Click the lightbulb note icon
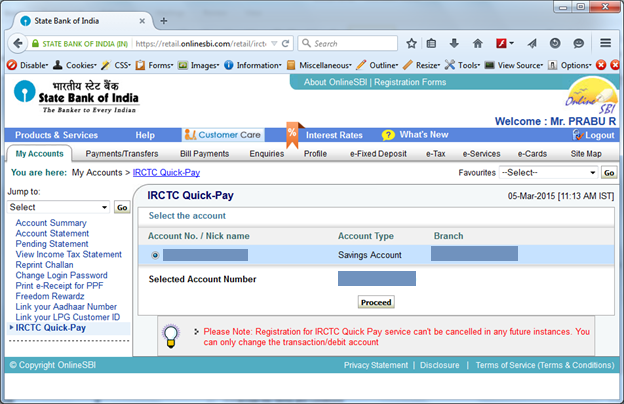 (x=171, y=336)
